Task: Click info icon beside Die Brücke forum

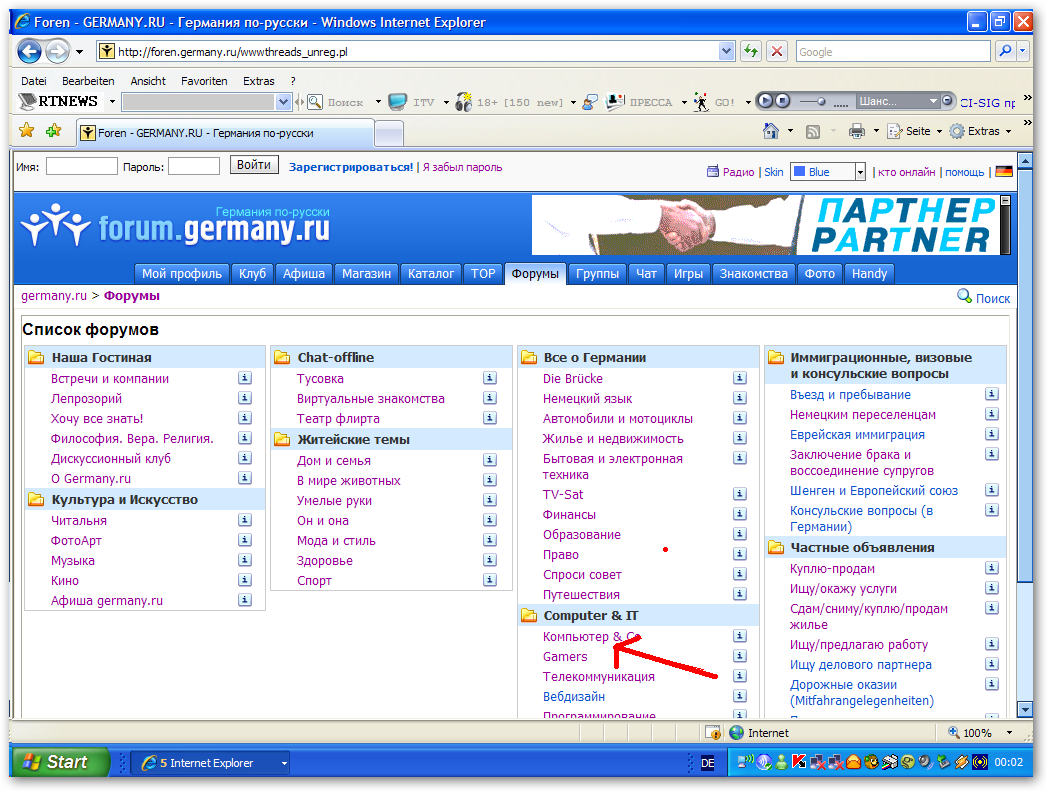Action: (x=740, y=378)
